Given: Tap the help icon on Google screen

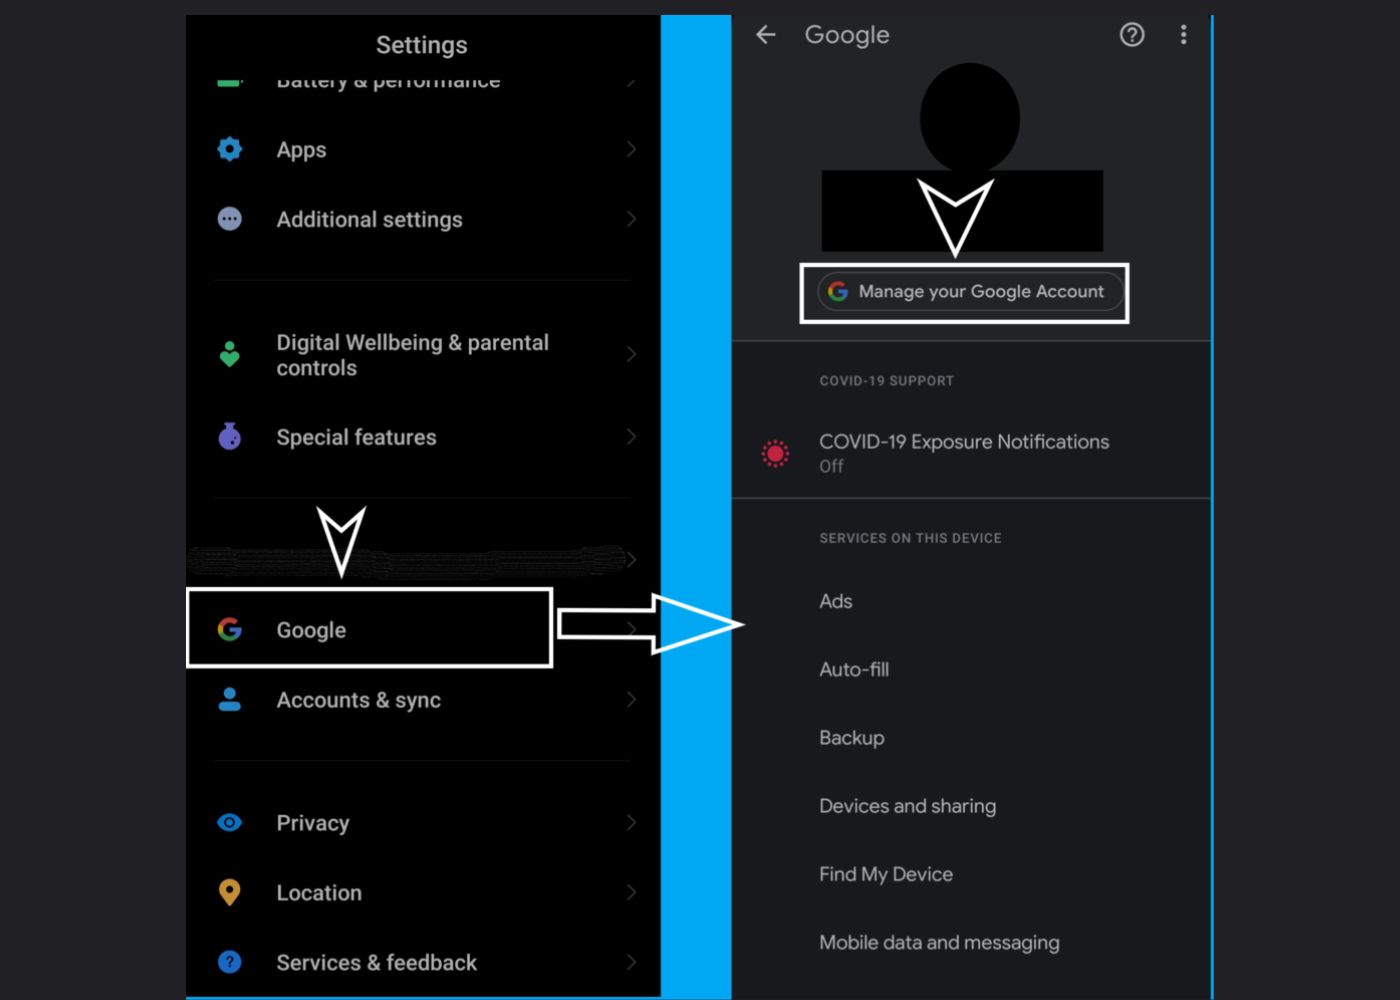Looking at the screenshot, I should point(1131,35).
